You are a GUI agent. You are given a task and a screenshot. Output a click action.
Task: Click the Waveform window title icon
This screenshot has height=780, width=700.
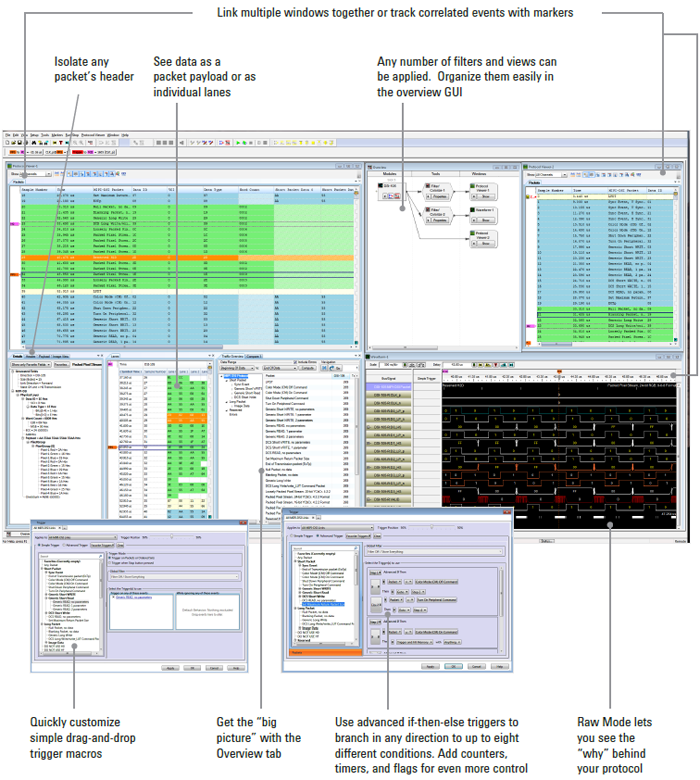click(368, 357)
